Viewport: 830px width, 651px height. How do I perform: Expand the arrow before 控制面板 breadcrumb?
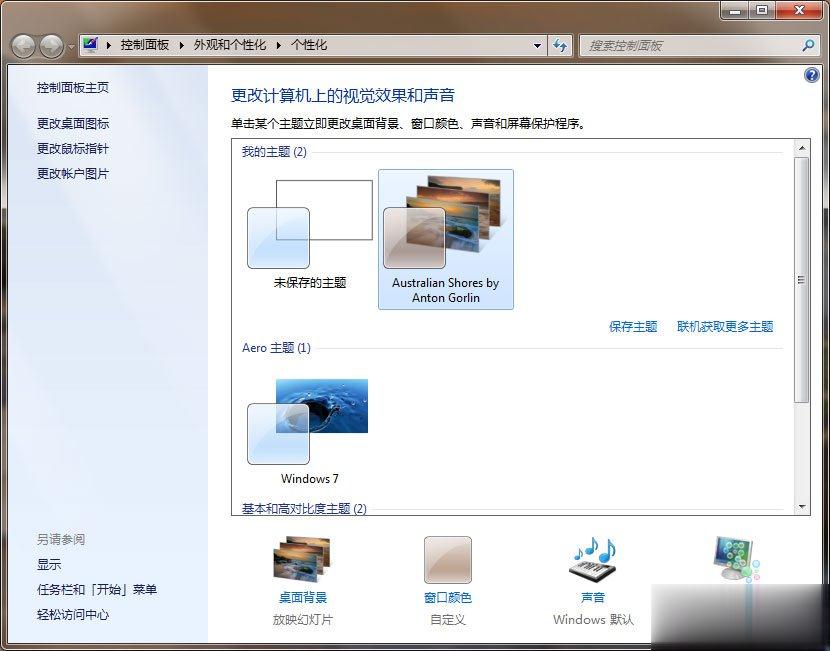click(x=109, y=46)
